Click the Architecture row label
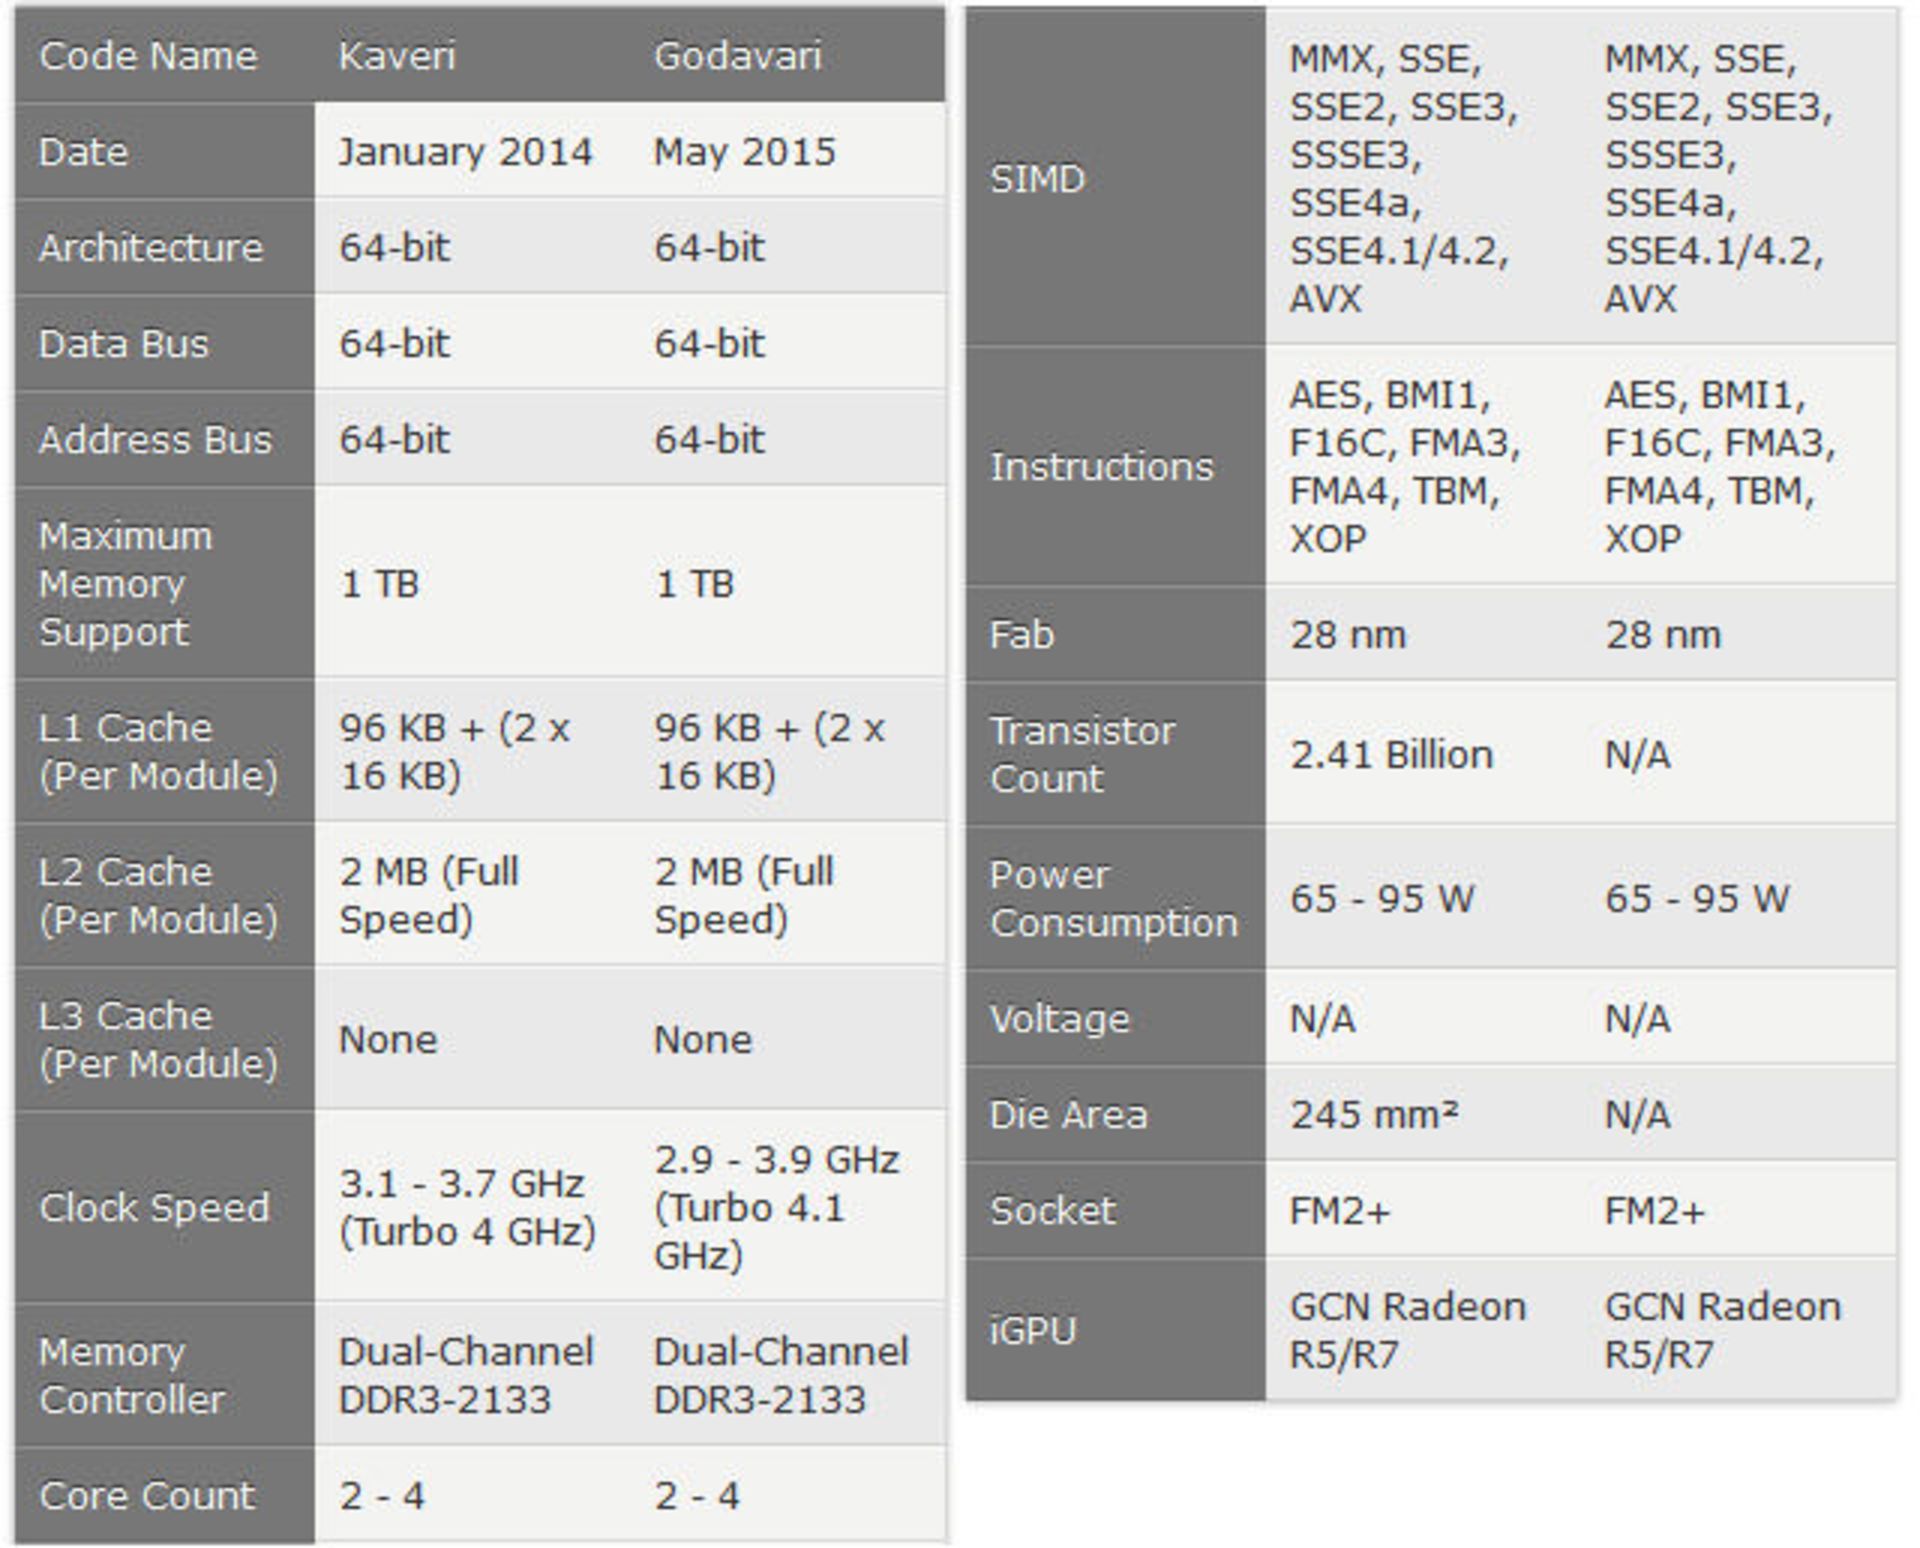Viewport: 1920px width, 1548px height. click(165, 247)
